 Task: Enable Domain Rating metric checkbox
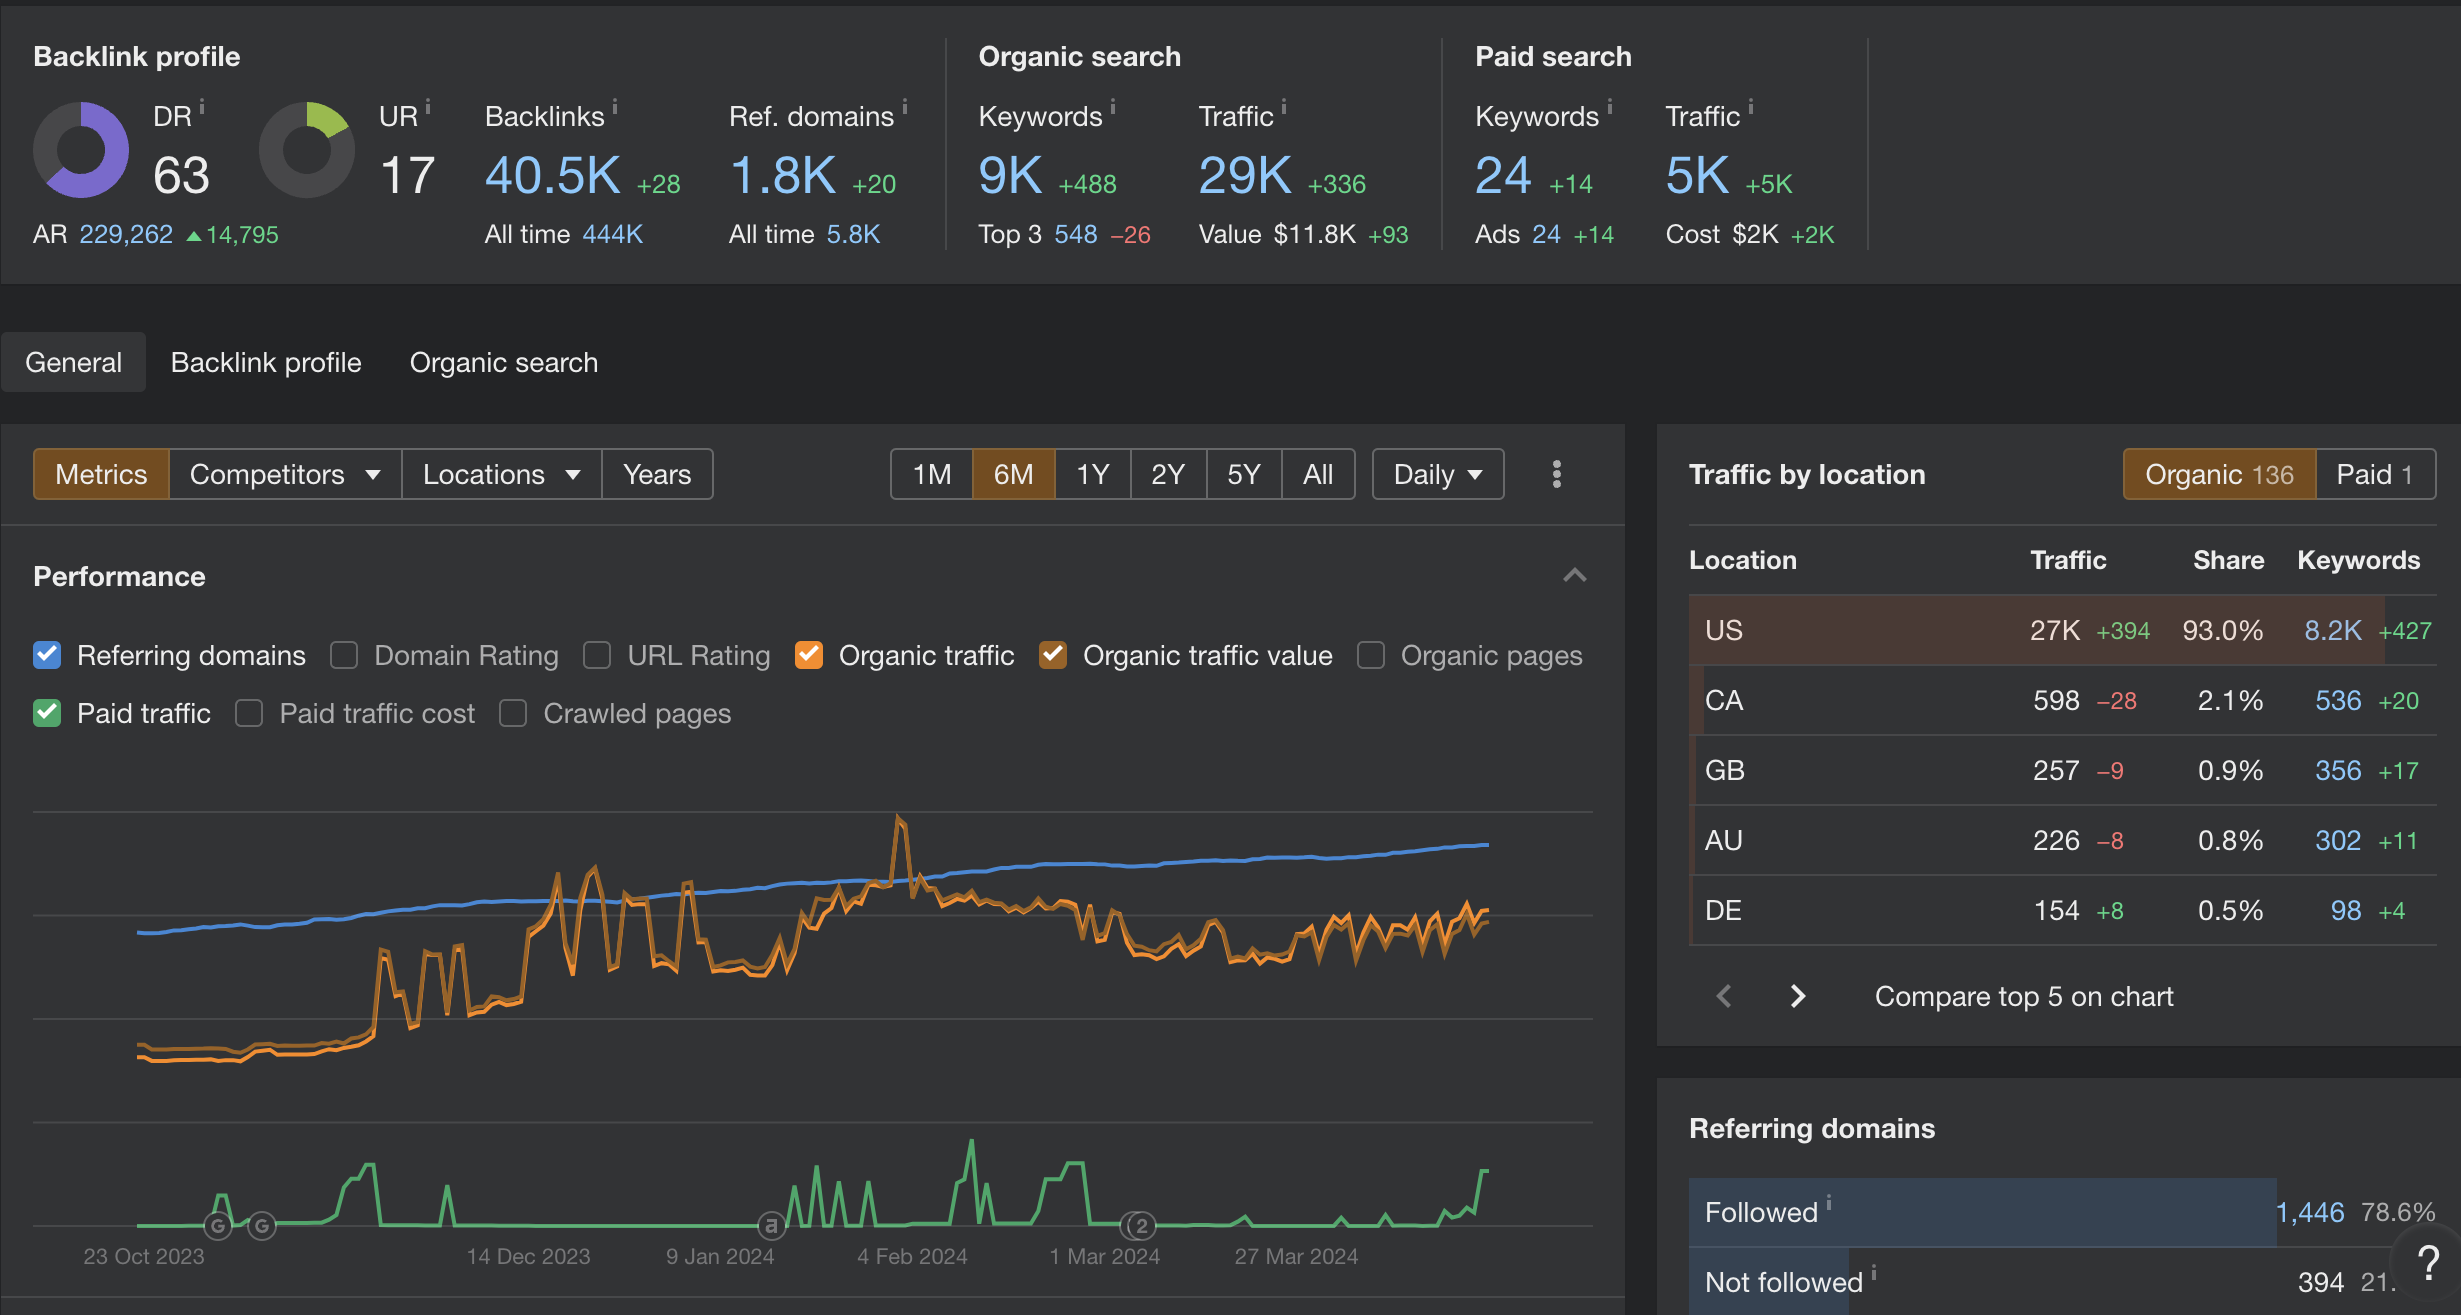(x=344, y=655)
